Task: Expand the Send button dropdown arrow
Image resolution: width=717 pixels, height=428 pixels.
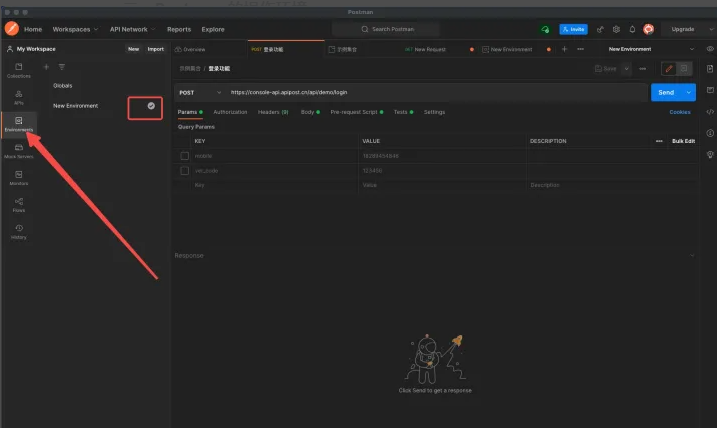Action: 689,92
